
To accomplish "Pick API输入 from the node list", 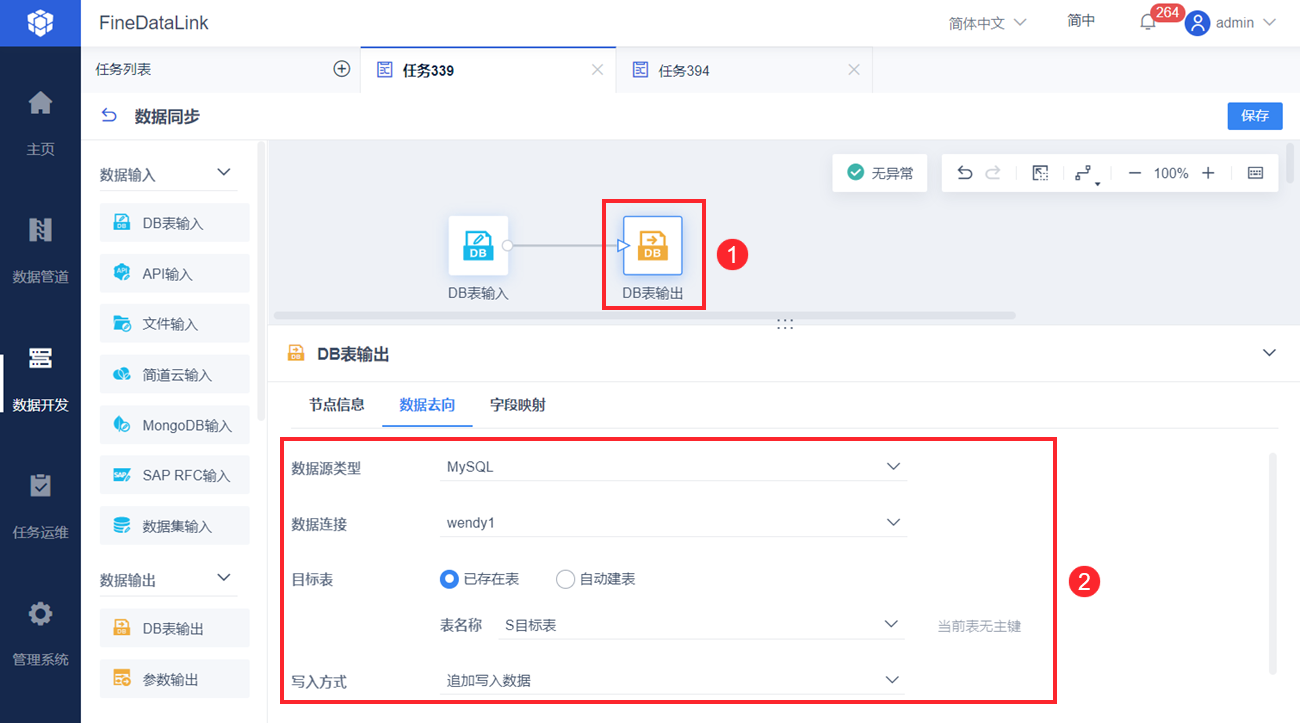I will coord(175,273).
